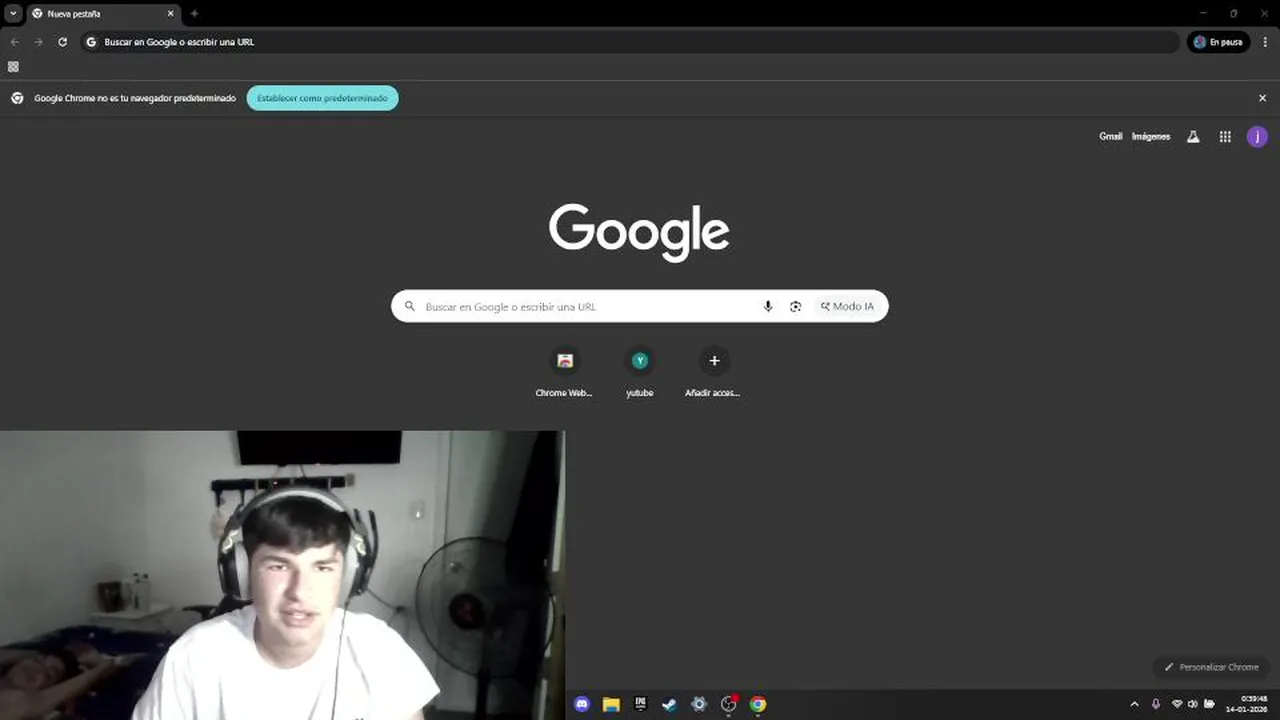Screen dimensions: 1280x720
Task: Open the Google apps grid
Action: [x=1225, y=137]
